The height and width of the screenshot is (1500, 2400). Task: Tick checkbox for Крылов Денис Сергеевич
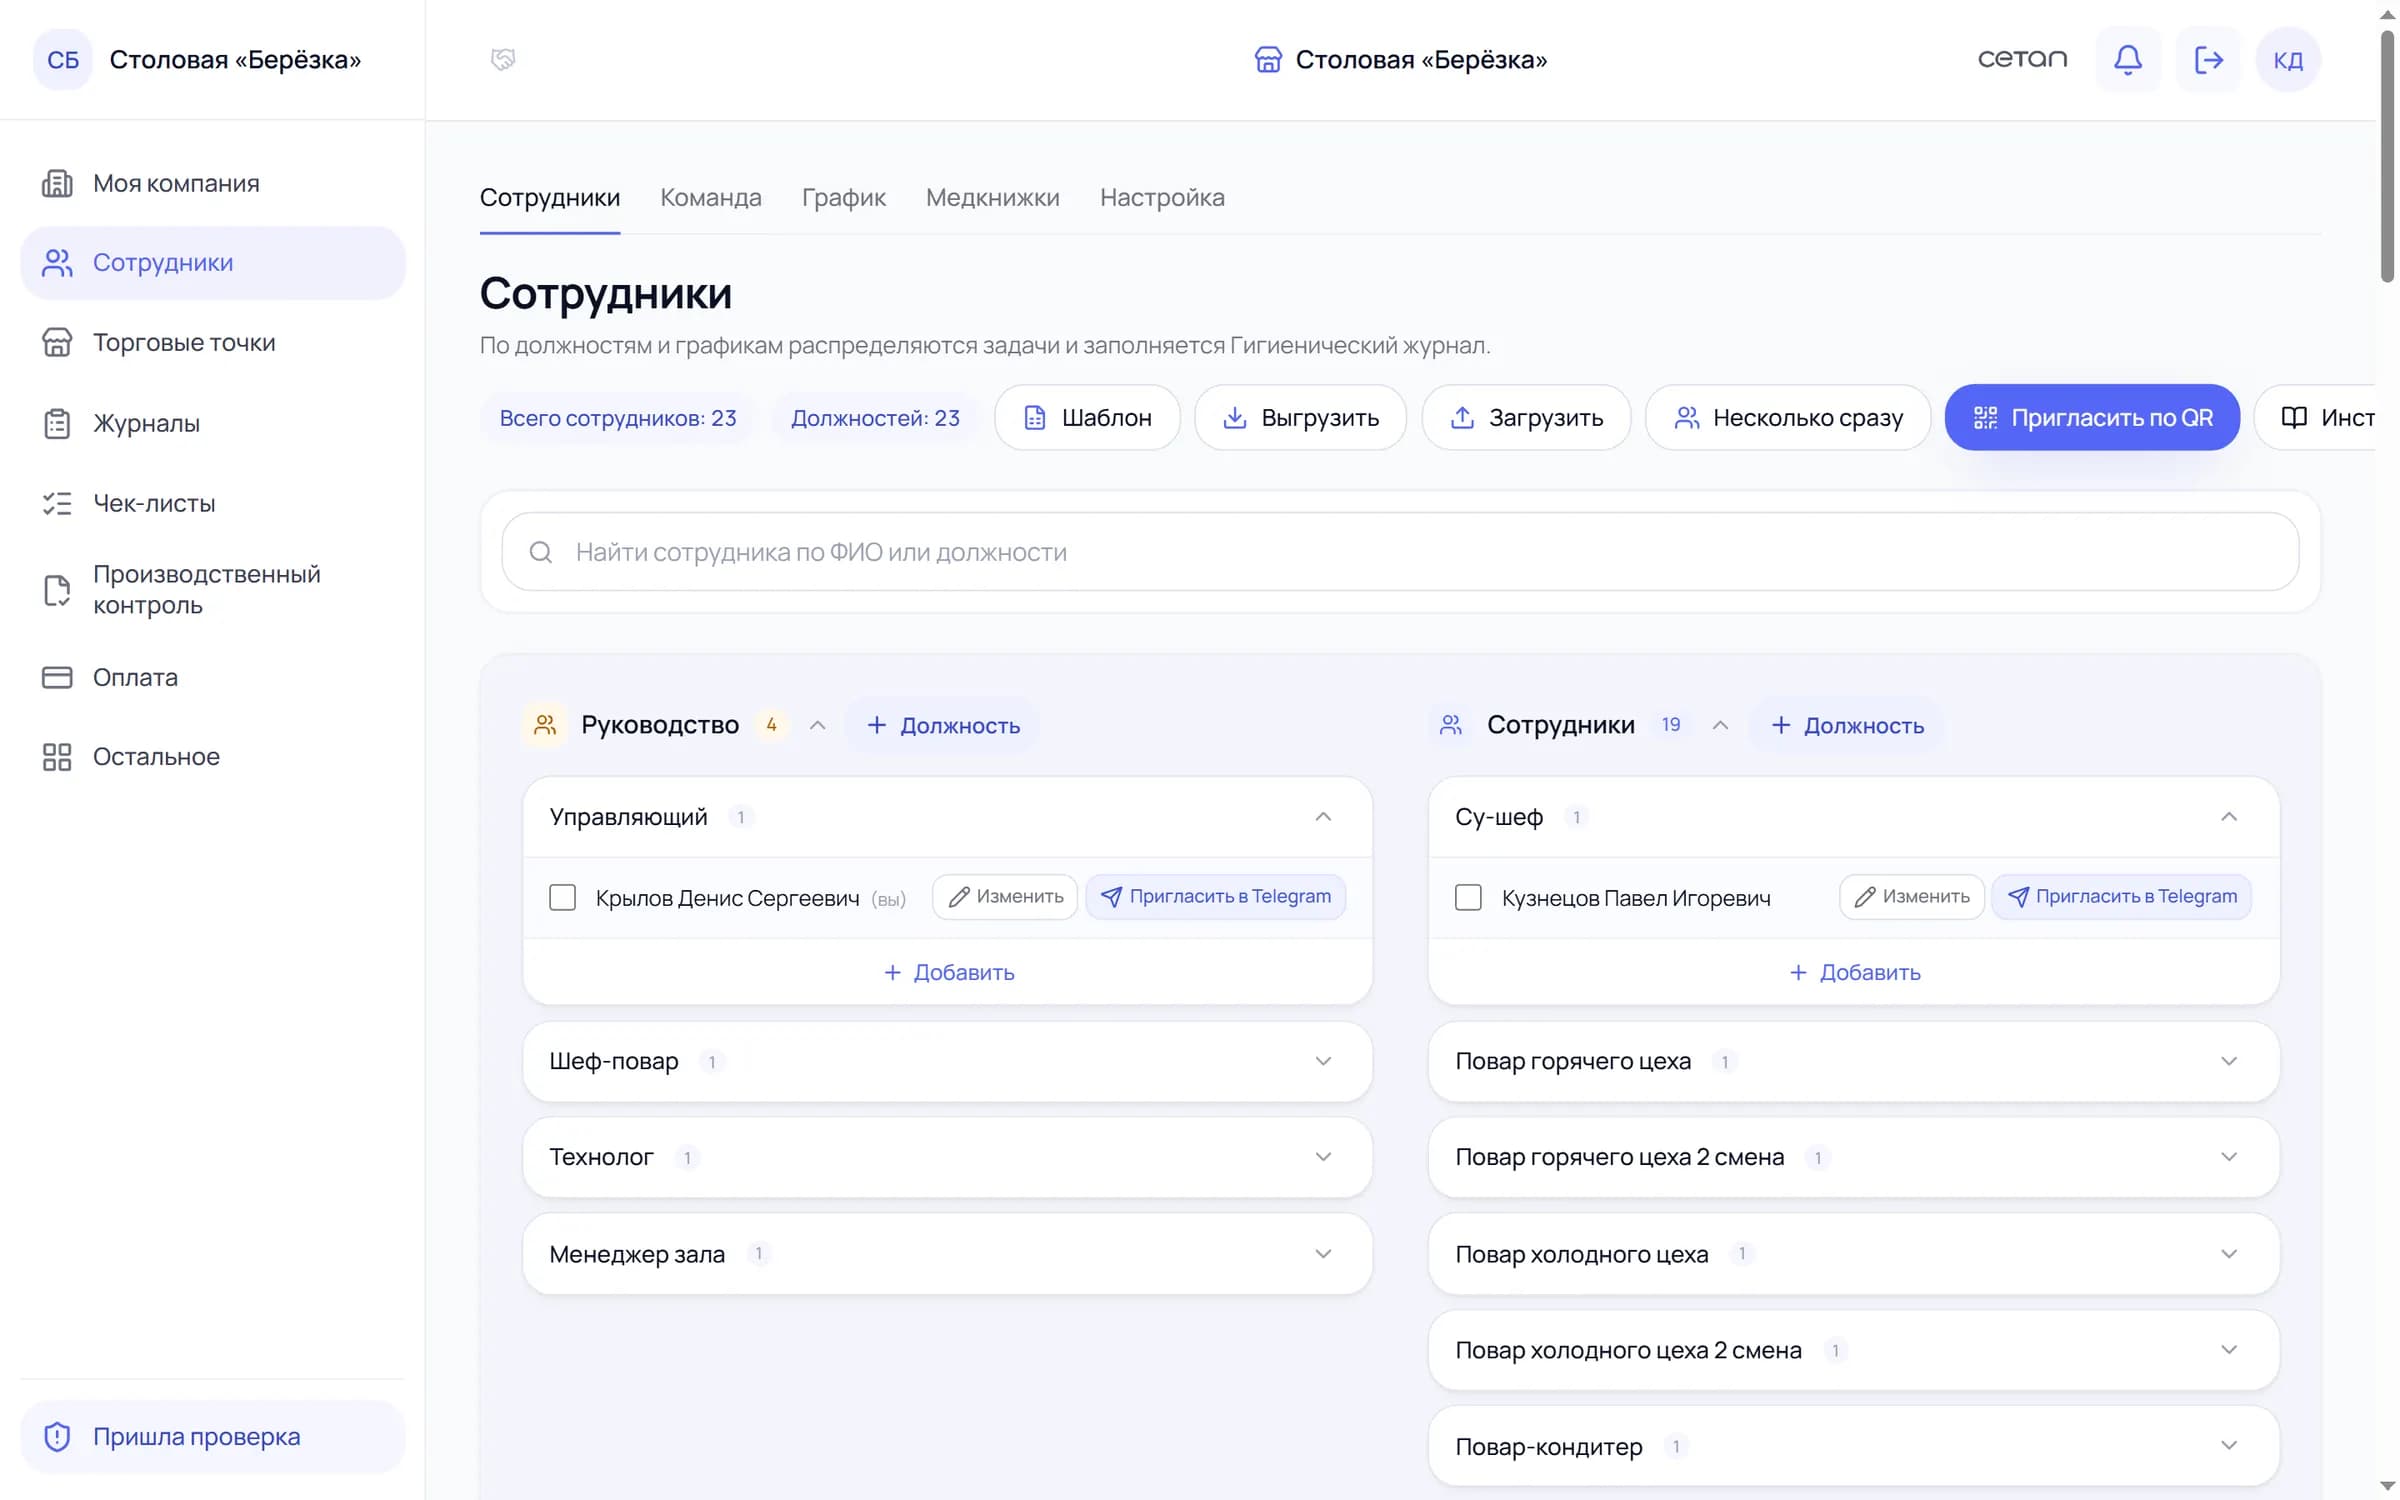[563, 897]
